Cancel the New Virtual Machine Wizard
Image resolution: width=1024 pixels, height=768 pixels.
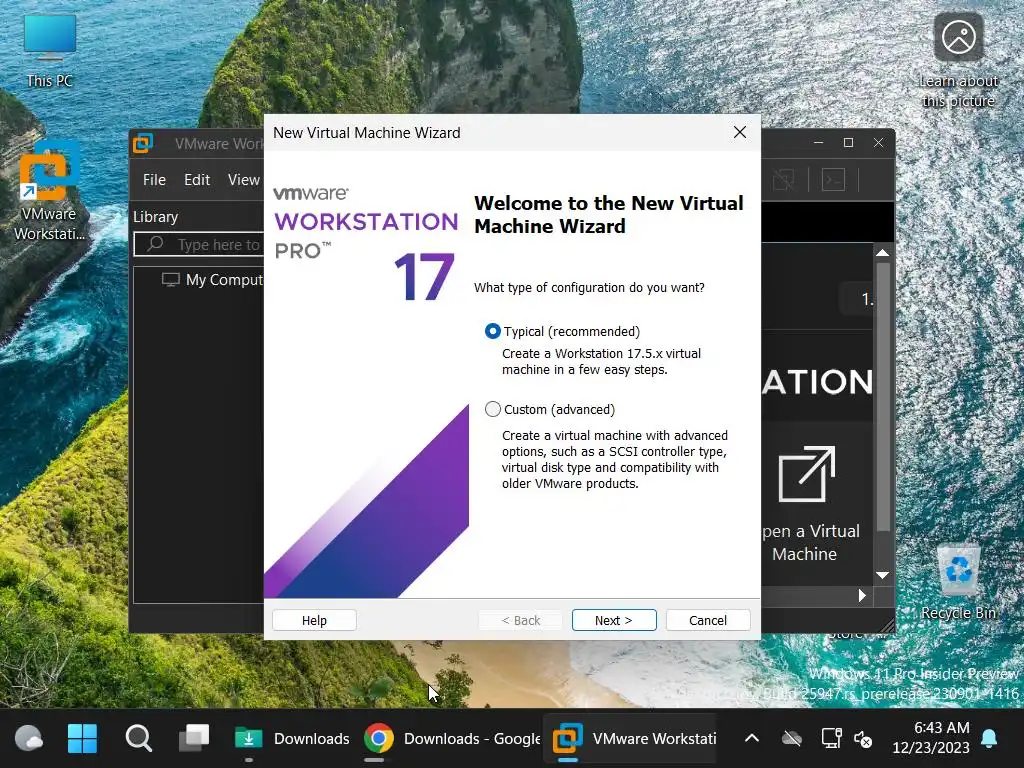tap(708, 620)
